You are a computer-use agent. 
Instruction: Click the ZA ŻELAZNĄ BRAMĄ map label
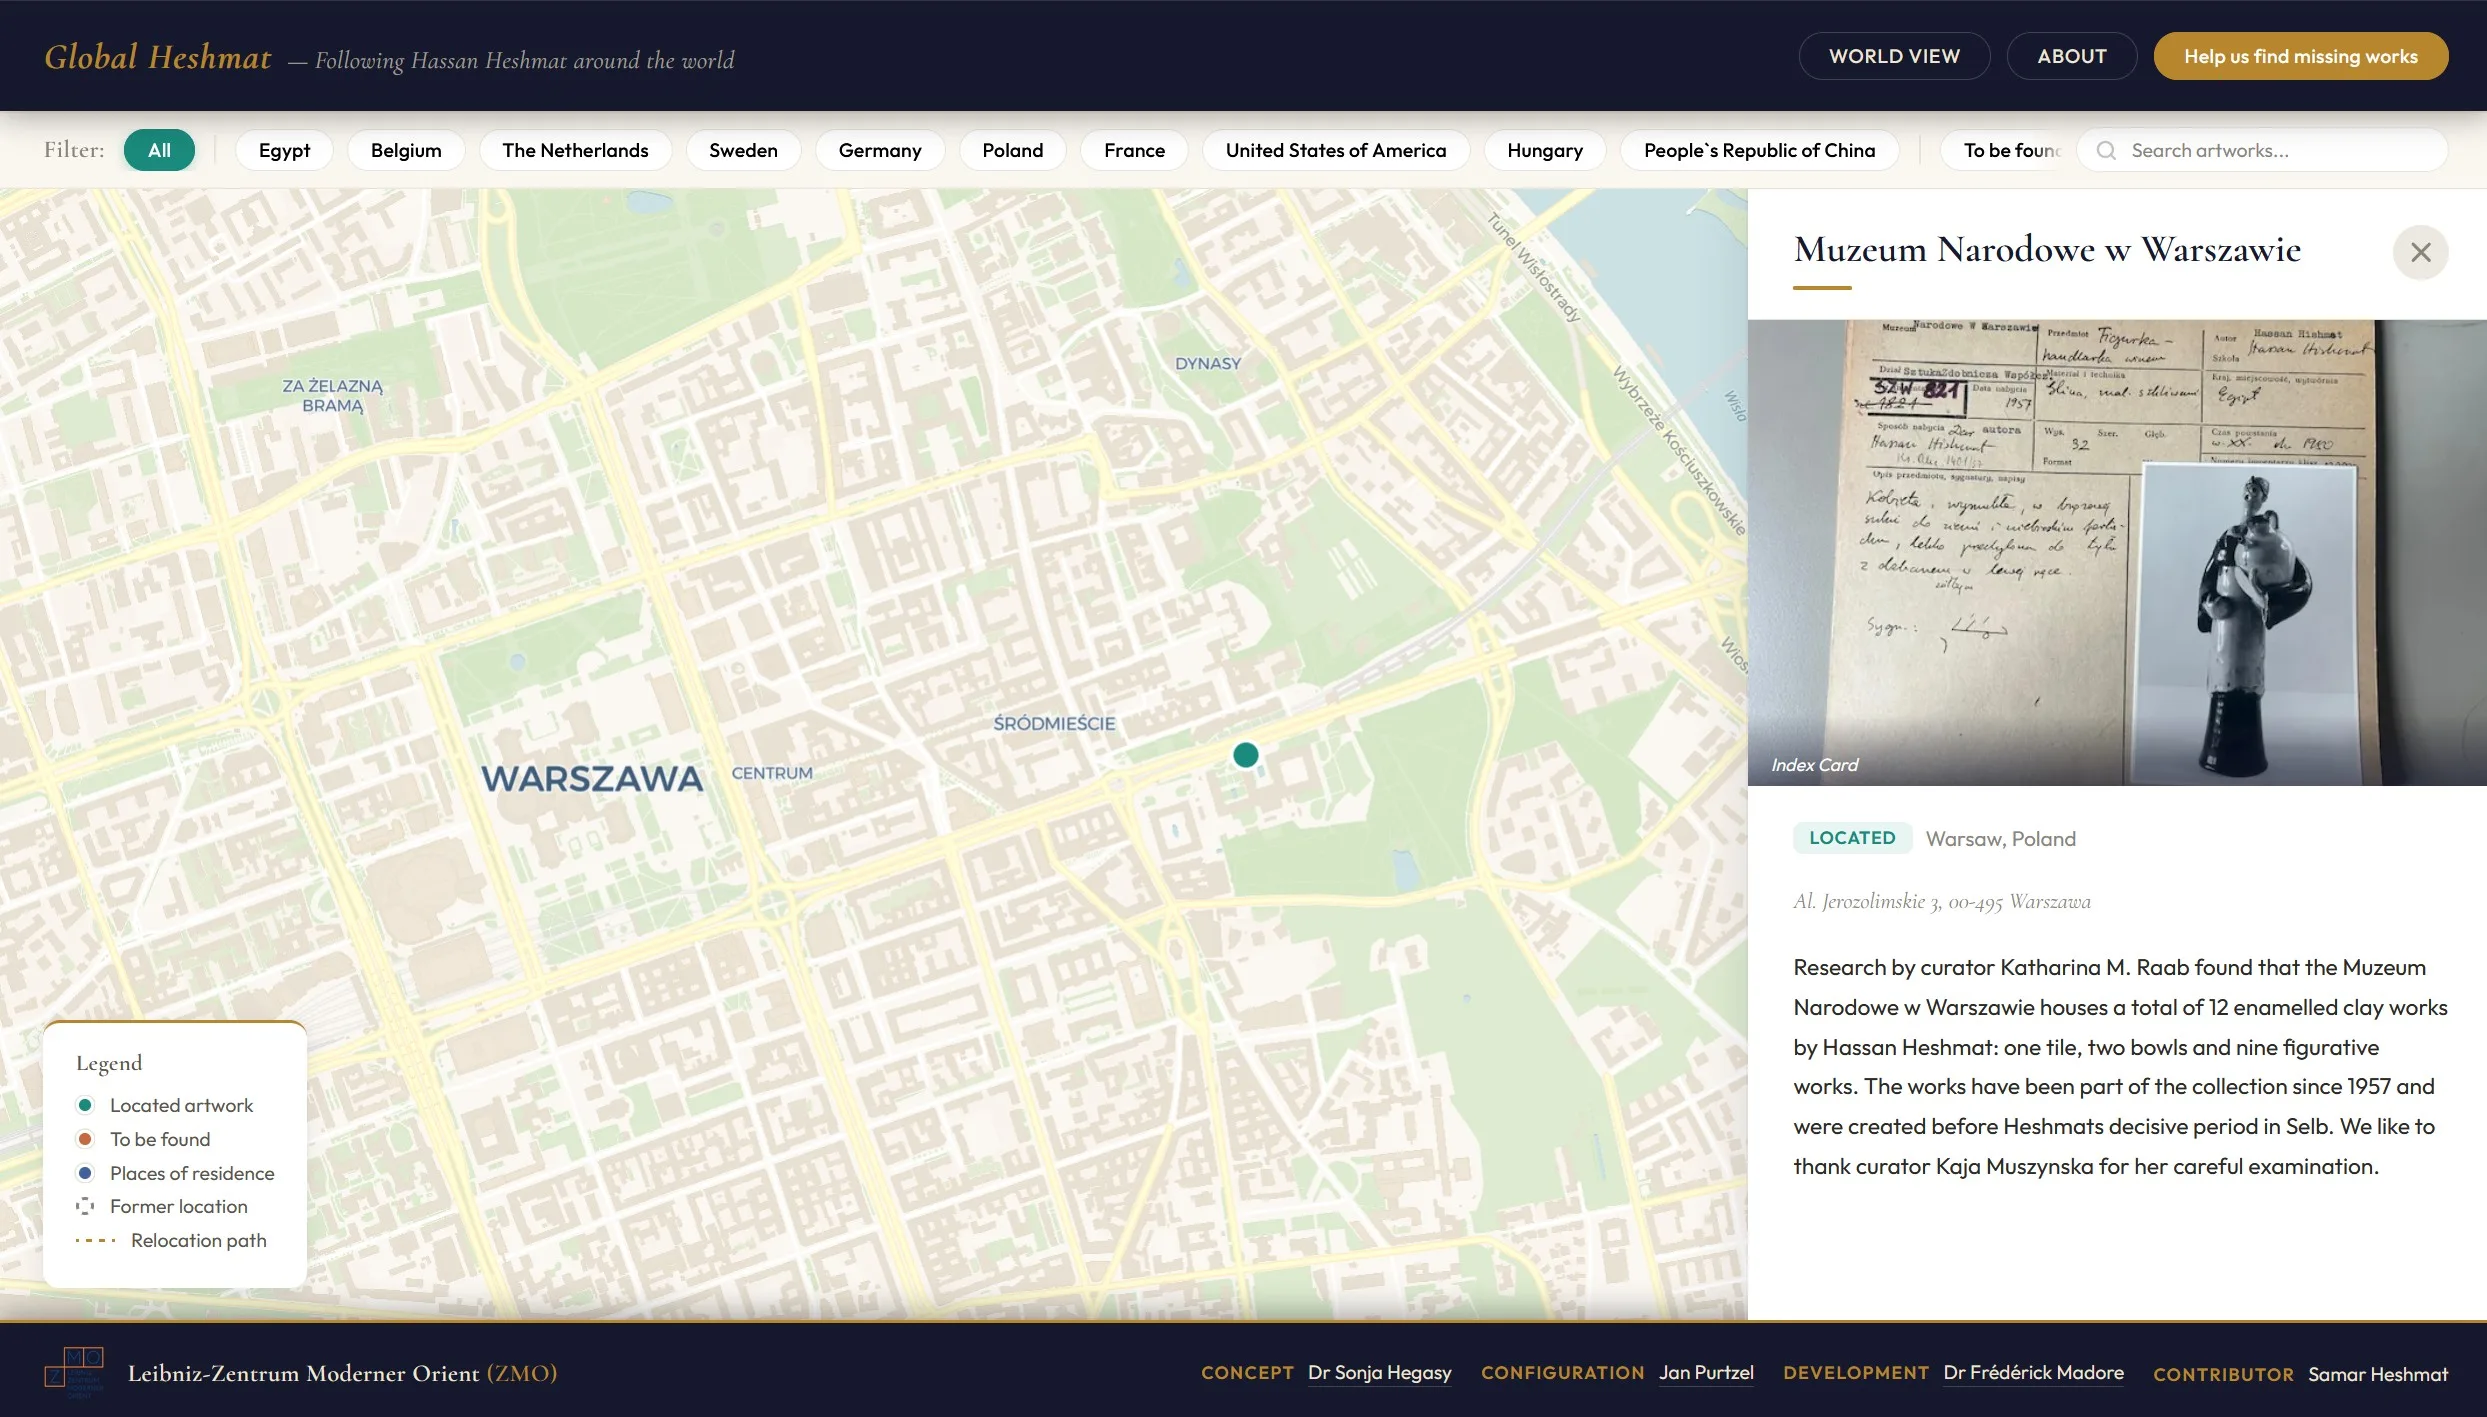pyautogui.click(x=332, y=396)
